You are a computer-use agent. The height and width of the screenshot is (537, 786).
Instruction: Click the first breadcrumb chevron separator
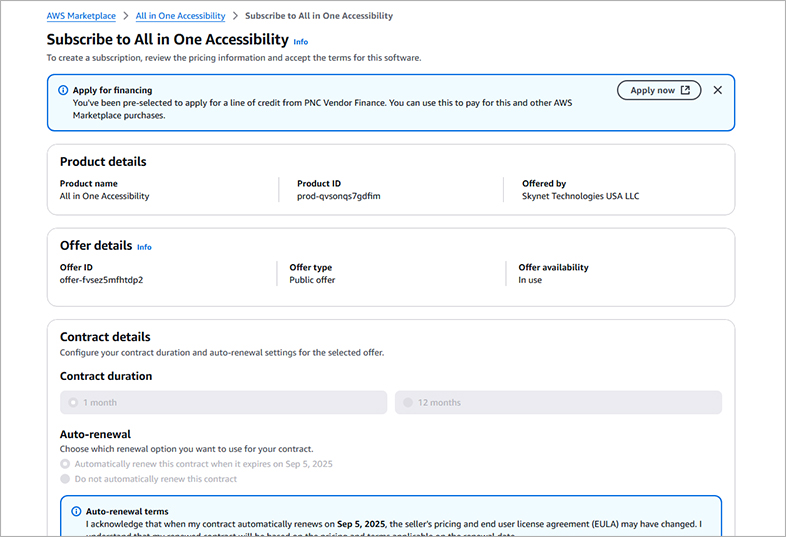tap(126, 16)
